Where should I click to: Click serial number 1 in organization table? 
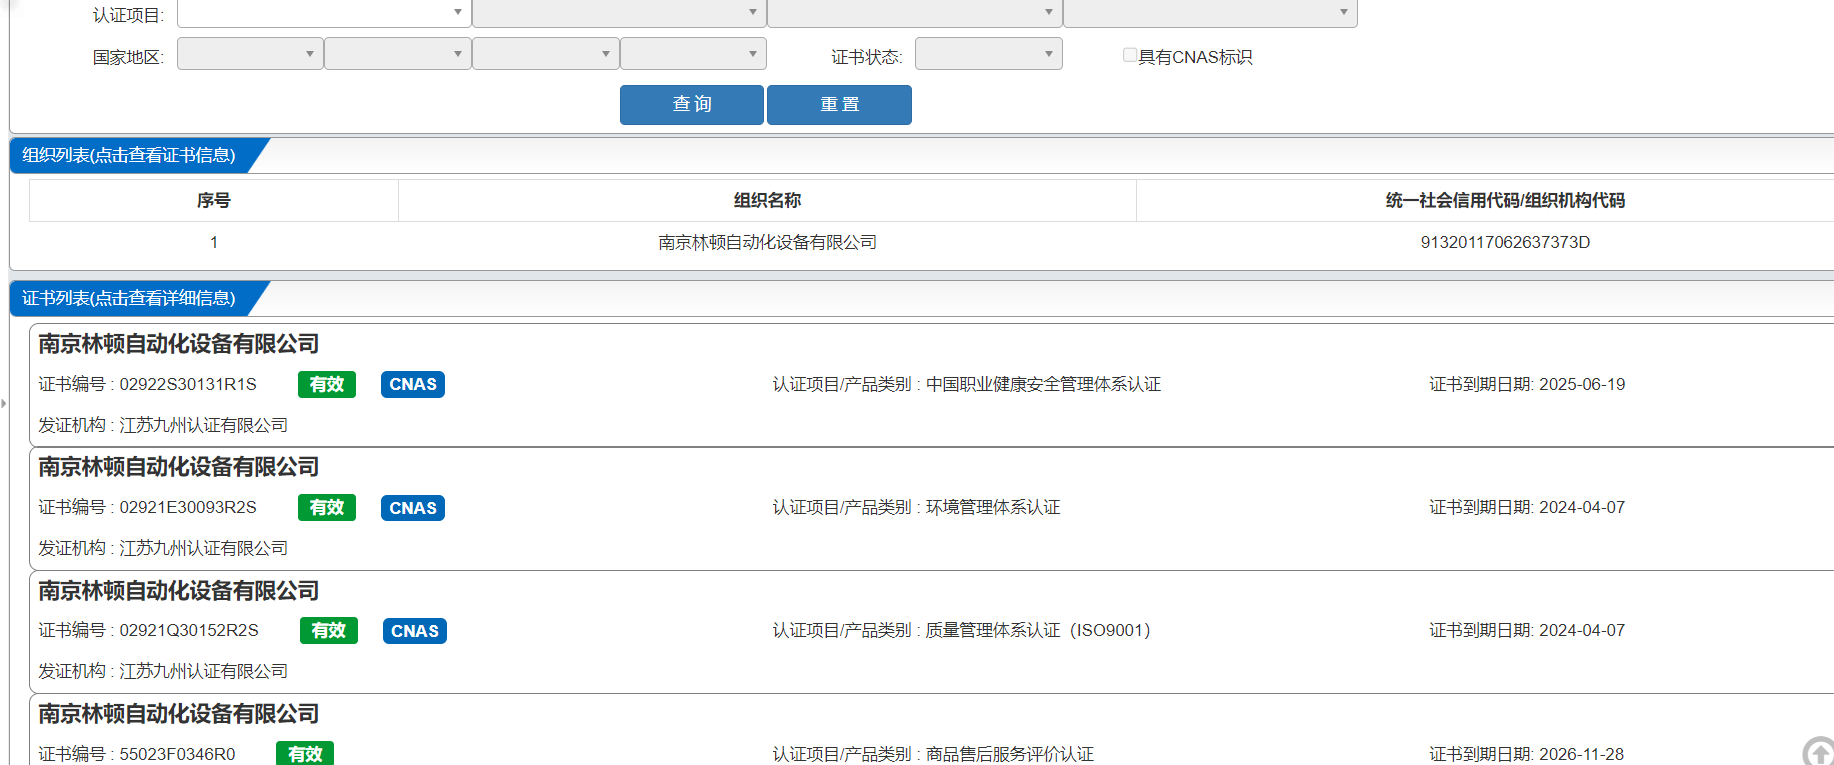(x=214, y=242)
